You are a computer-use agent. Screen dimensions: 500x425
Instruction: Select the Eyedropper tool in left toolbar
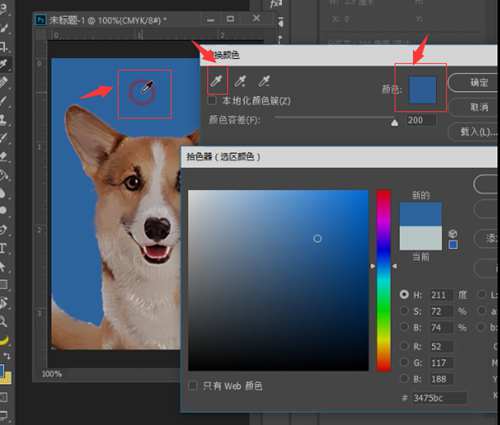pyautogui.click(x=4, y=63)
